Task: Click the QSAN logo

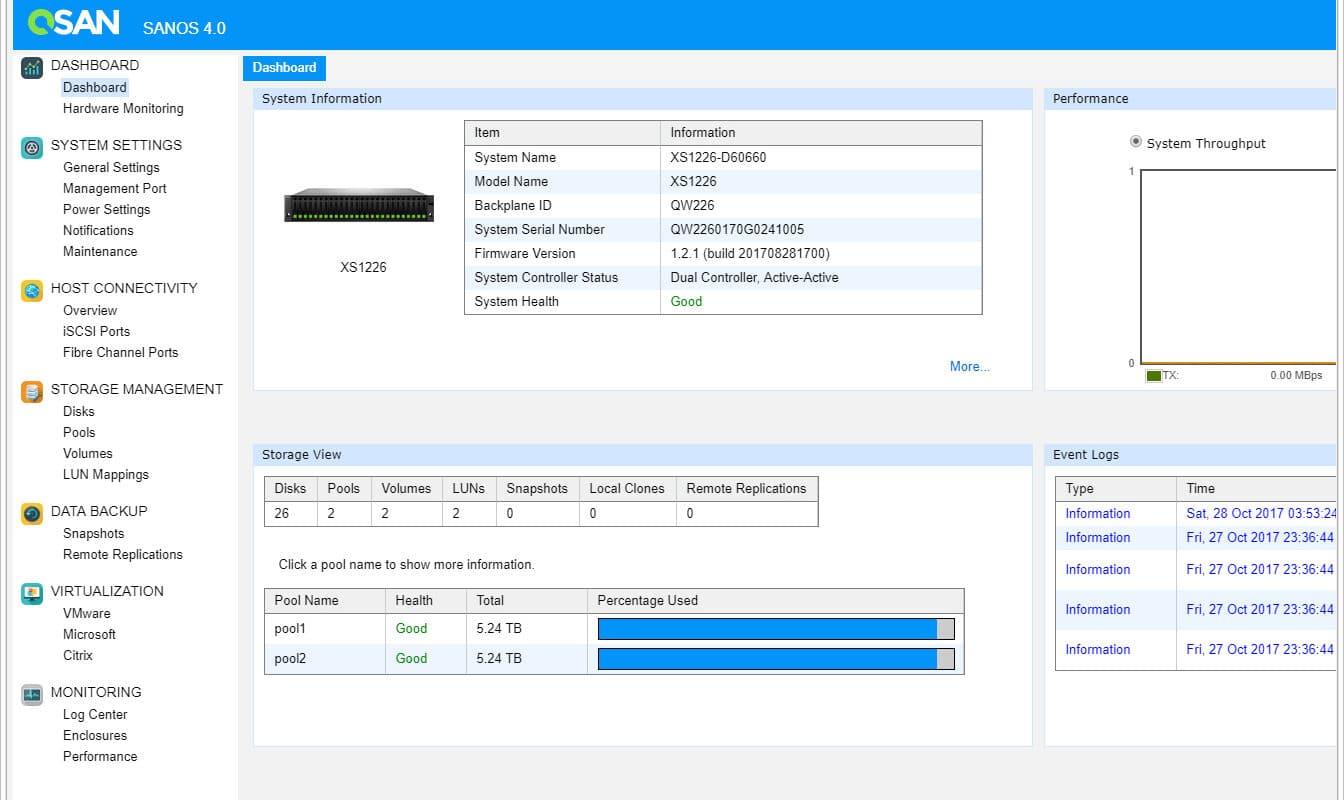Action: [x=74, y=22]
